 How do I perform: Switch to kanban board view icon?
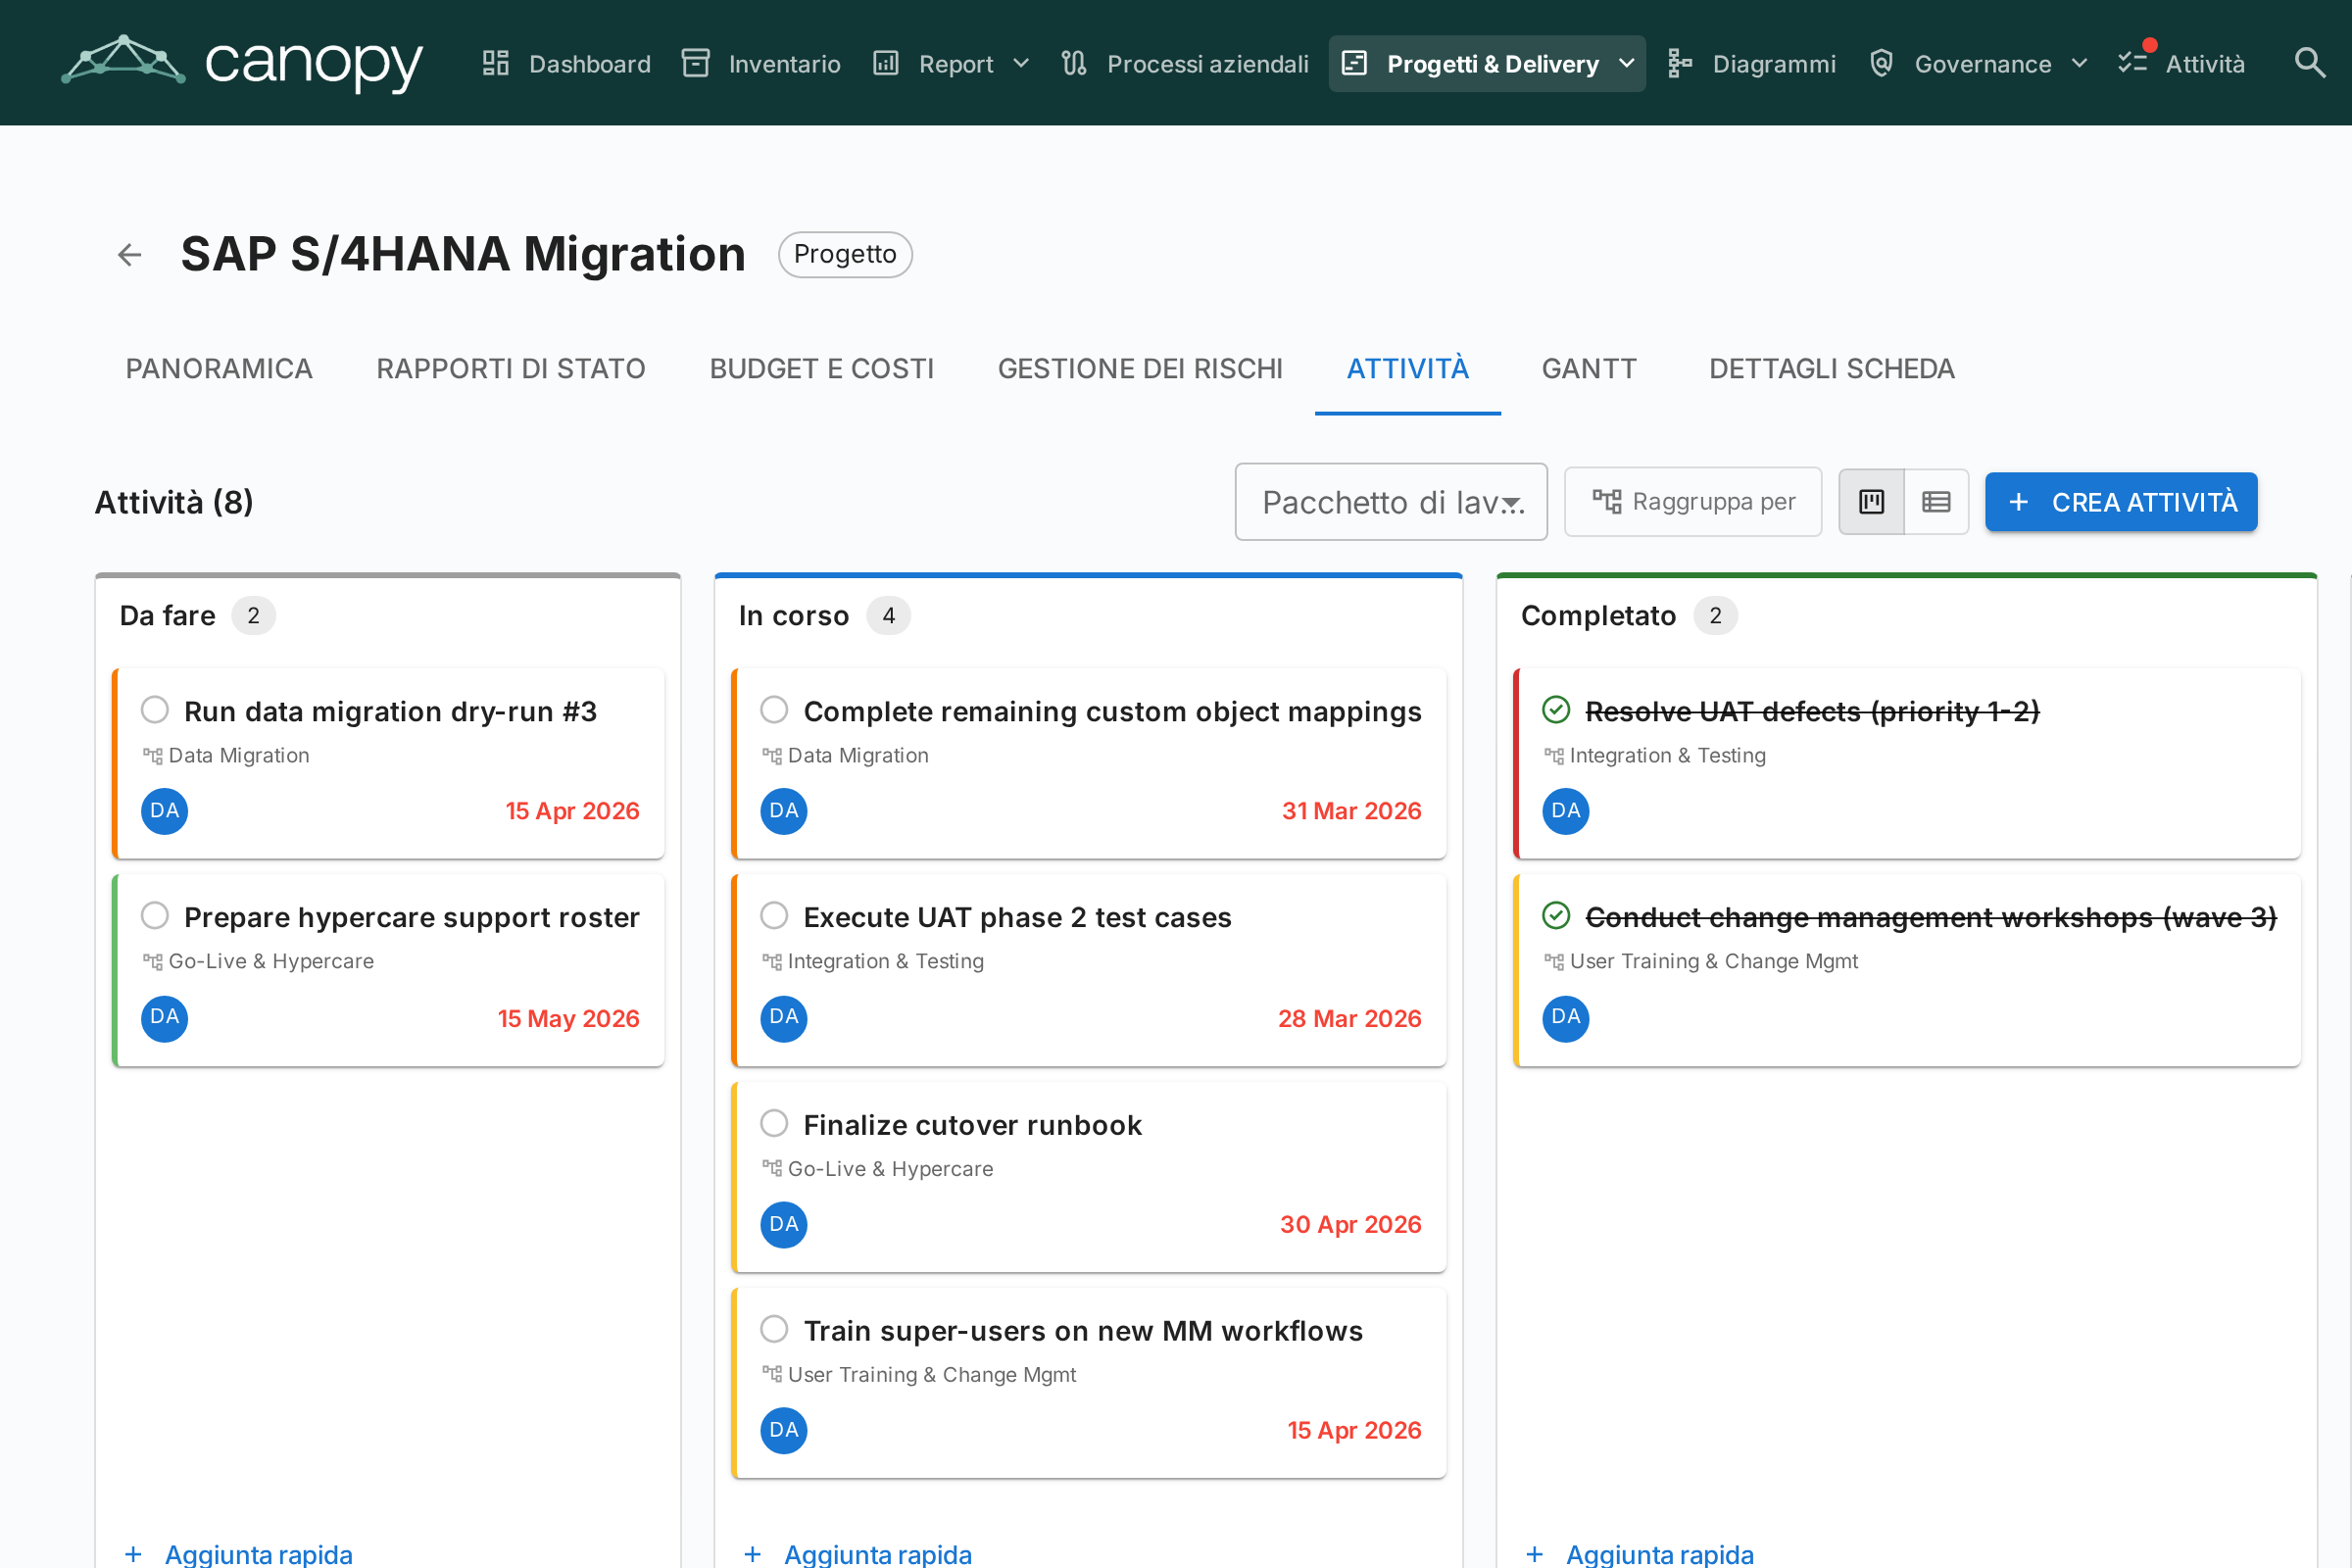coord(1871,502)
